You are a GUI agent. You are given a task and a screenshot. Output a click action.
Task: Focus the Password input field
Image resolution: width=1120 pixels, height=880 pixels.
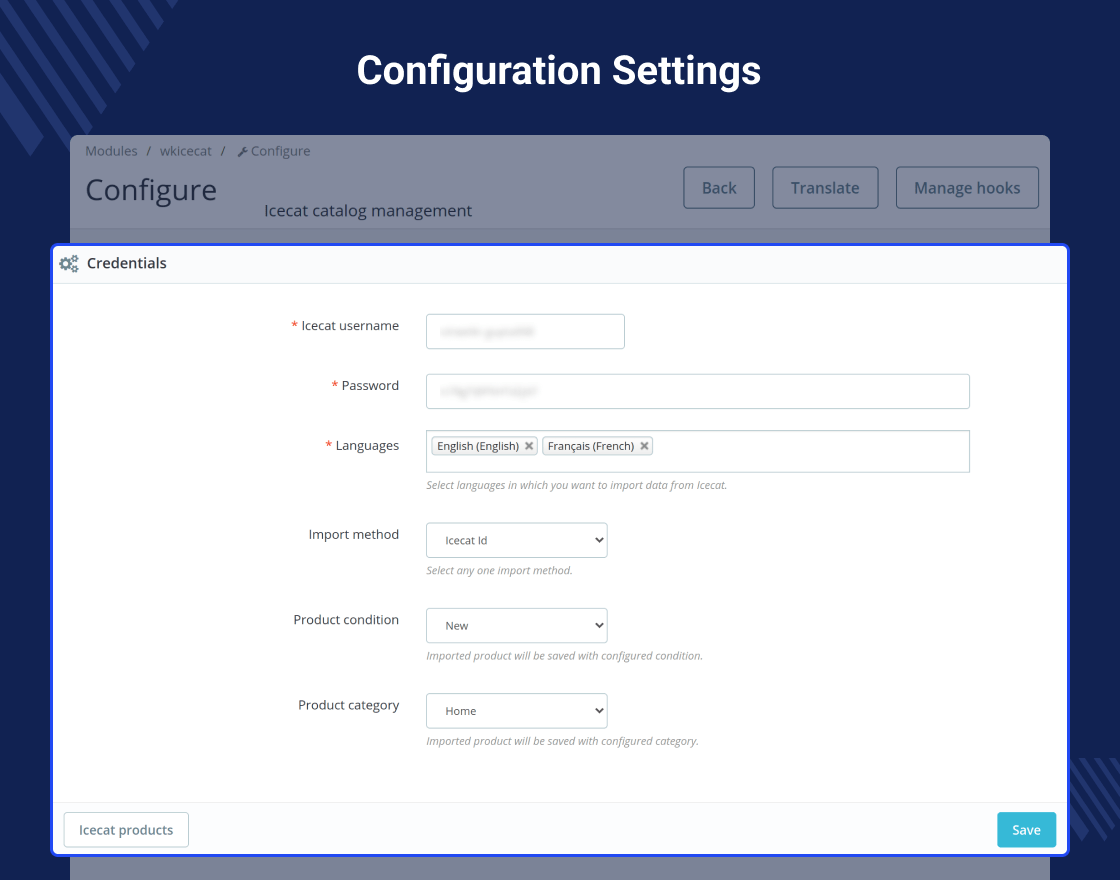pyautogui.click(x=698, y=391)
